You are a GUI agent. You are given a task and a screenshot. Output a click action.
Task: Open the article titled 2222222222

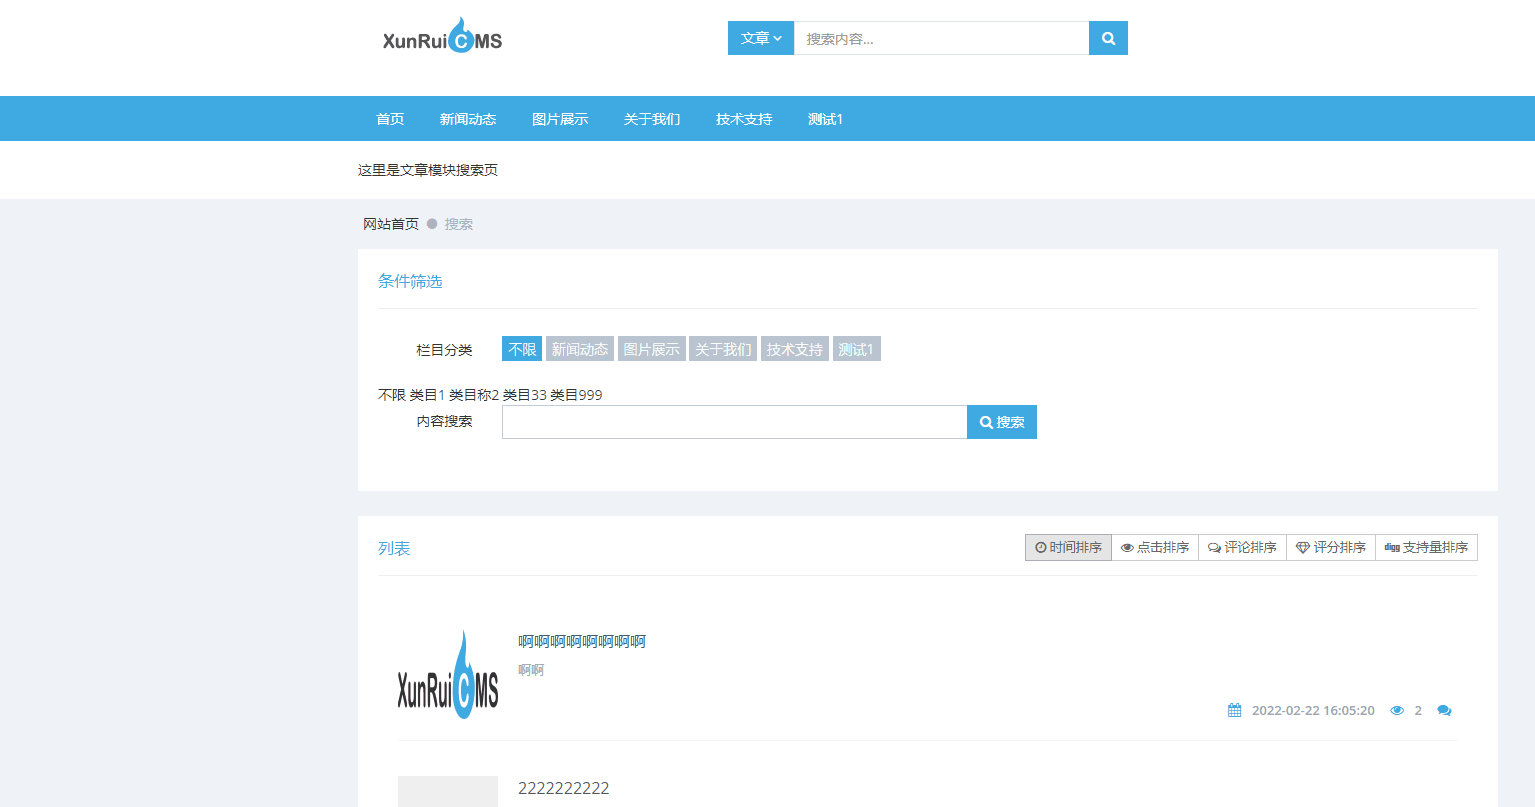pos(564,788)
